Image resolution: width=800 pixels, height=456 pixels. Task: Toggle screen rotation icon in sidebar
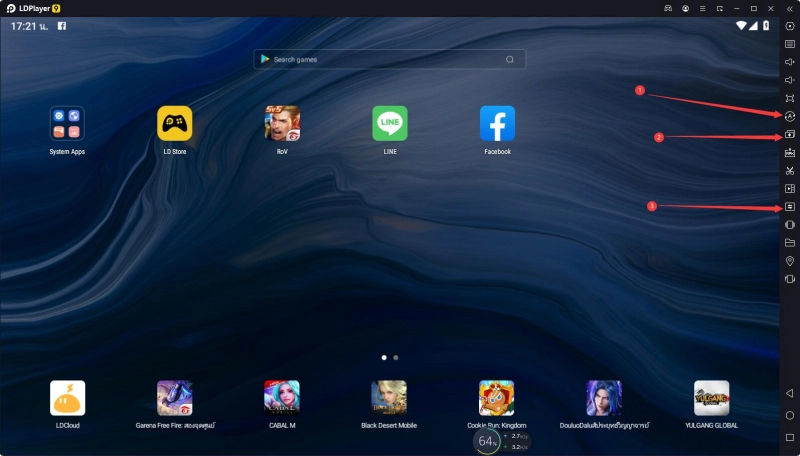pyautogui.click(x=789, y=279)
